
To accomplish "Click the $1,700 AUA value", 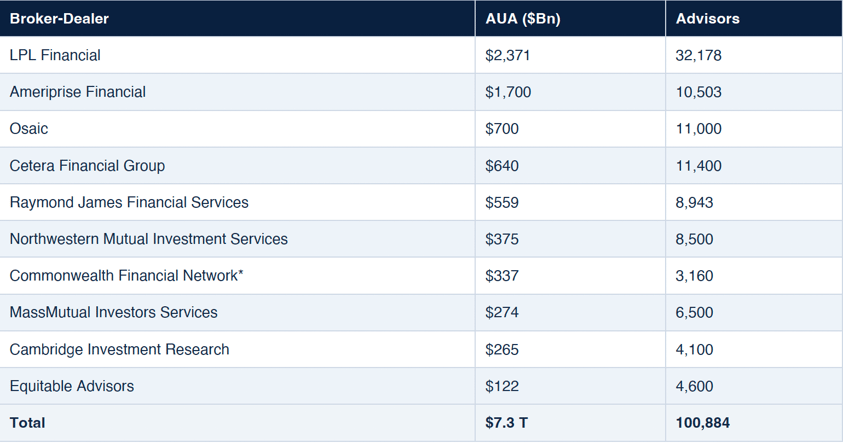I will pyautogui.click(x=508, y=92).
